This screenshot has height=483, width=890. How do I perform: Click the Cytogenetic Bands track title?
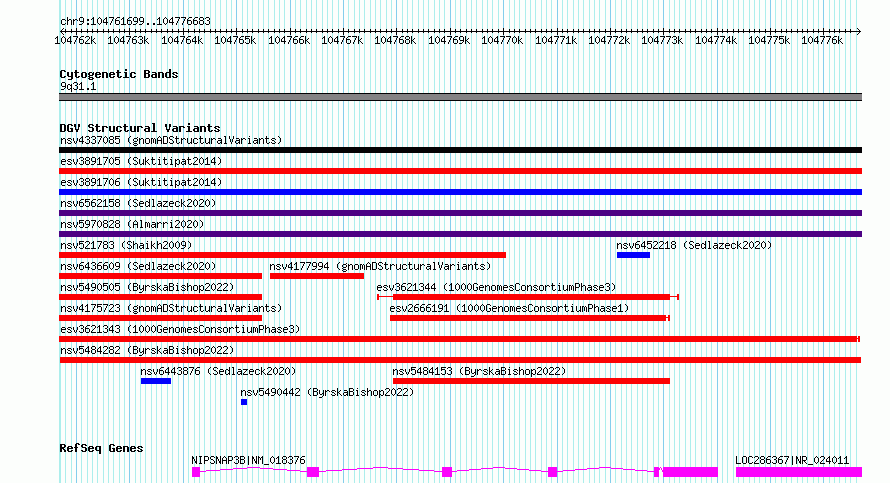[x=119, y=74]
